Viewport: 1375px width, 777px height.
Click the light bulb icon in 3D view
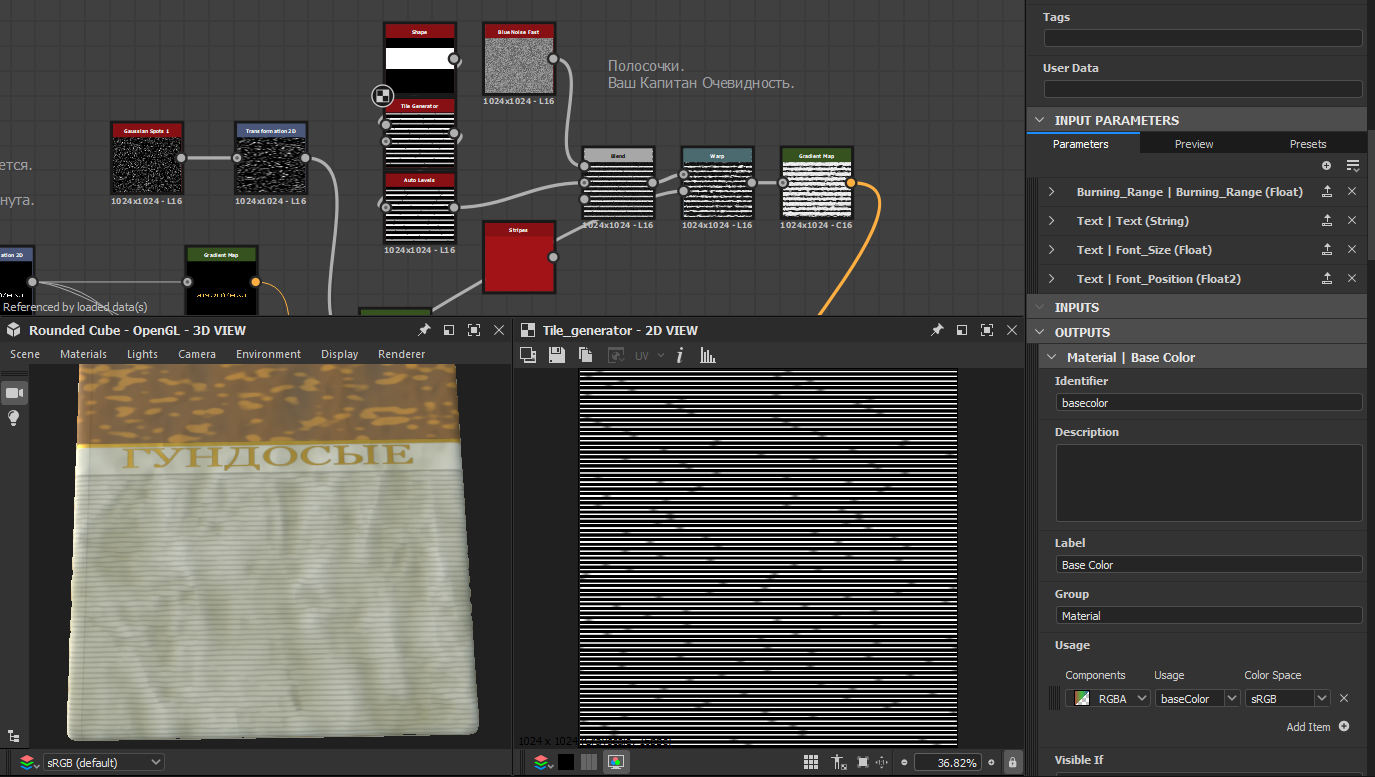pyautogui.click(x=15, y=418)
